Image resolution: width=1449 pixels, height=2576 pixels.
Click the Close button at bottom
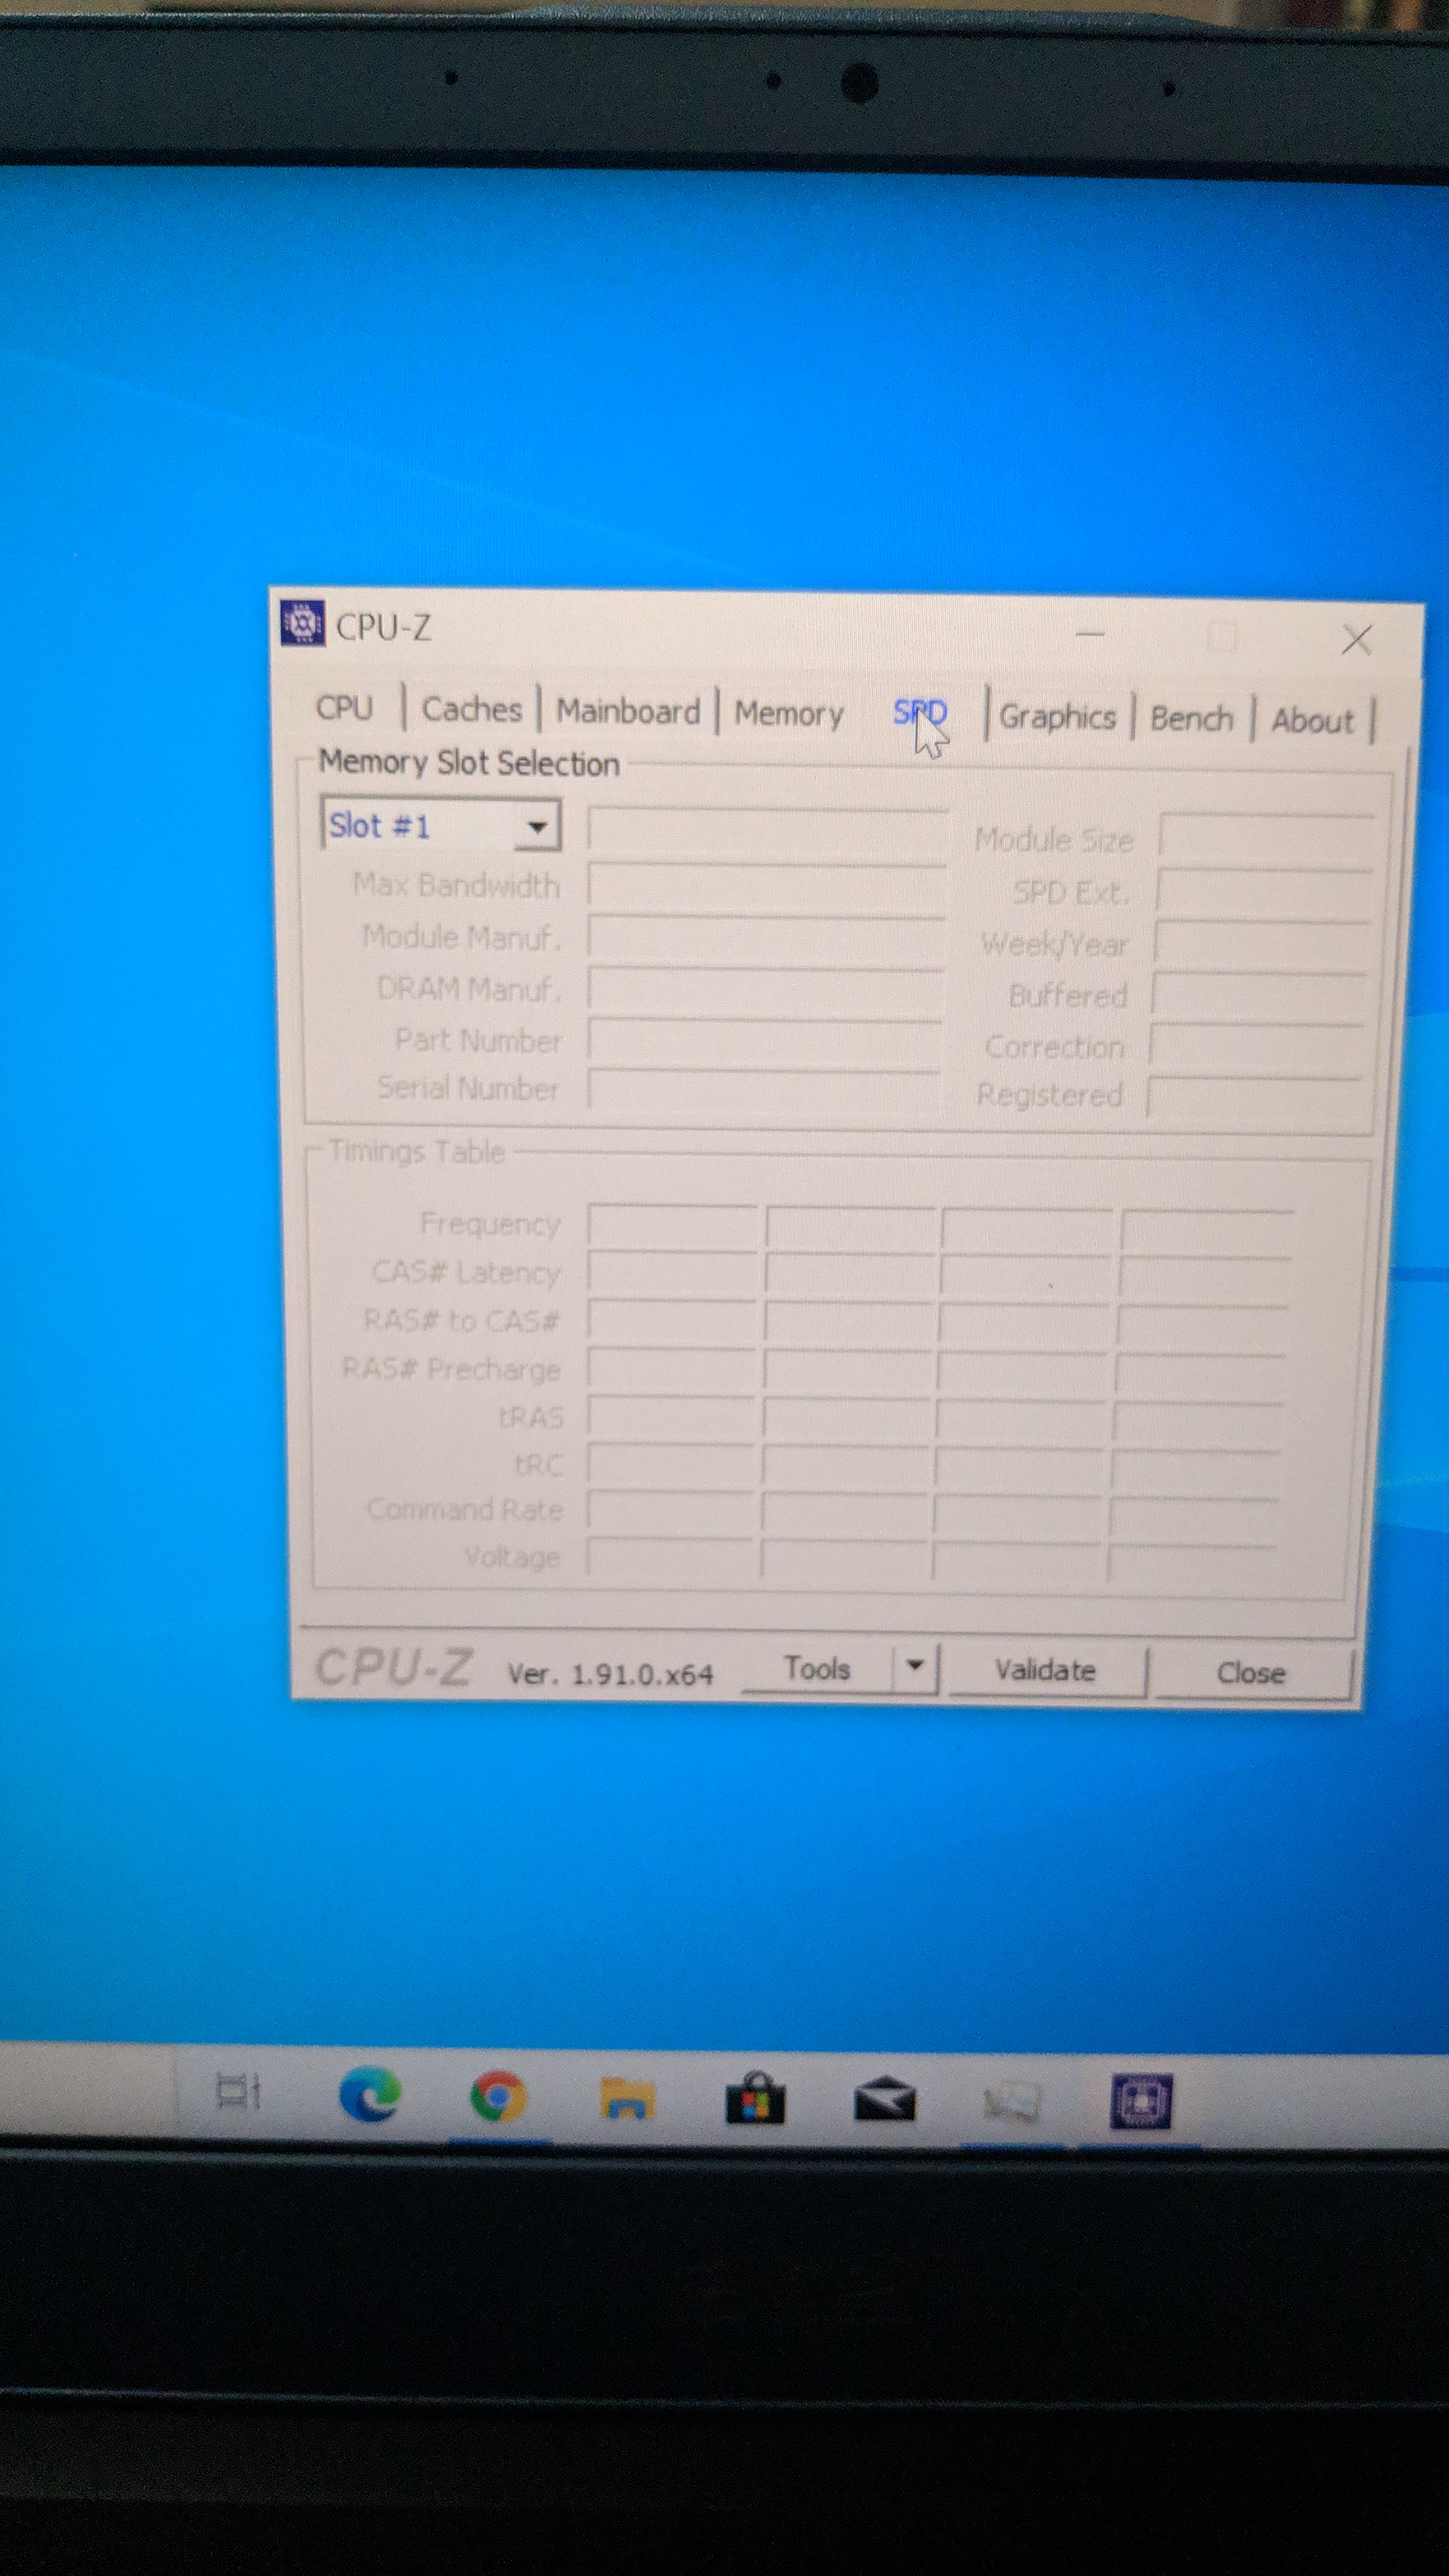pyautogui.click(x=1251, y=1674)
